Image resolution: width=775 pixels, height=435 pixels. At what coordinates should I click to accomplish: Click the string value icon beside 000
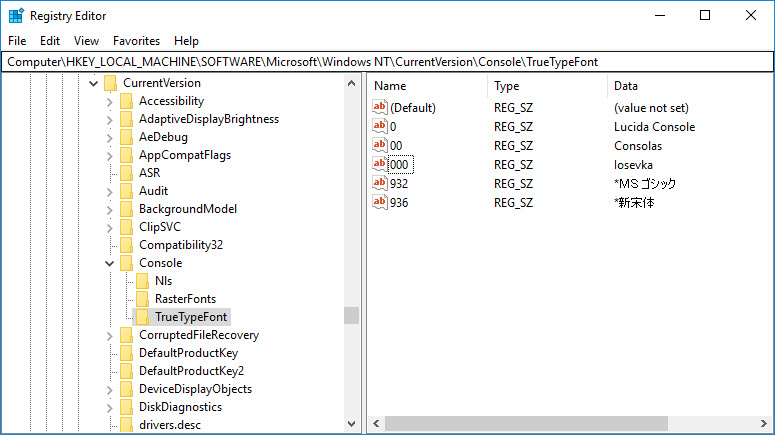(x=380, y=164)
